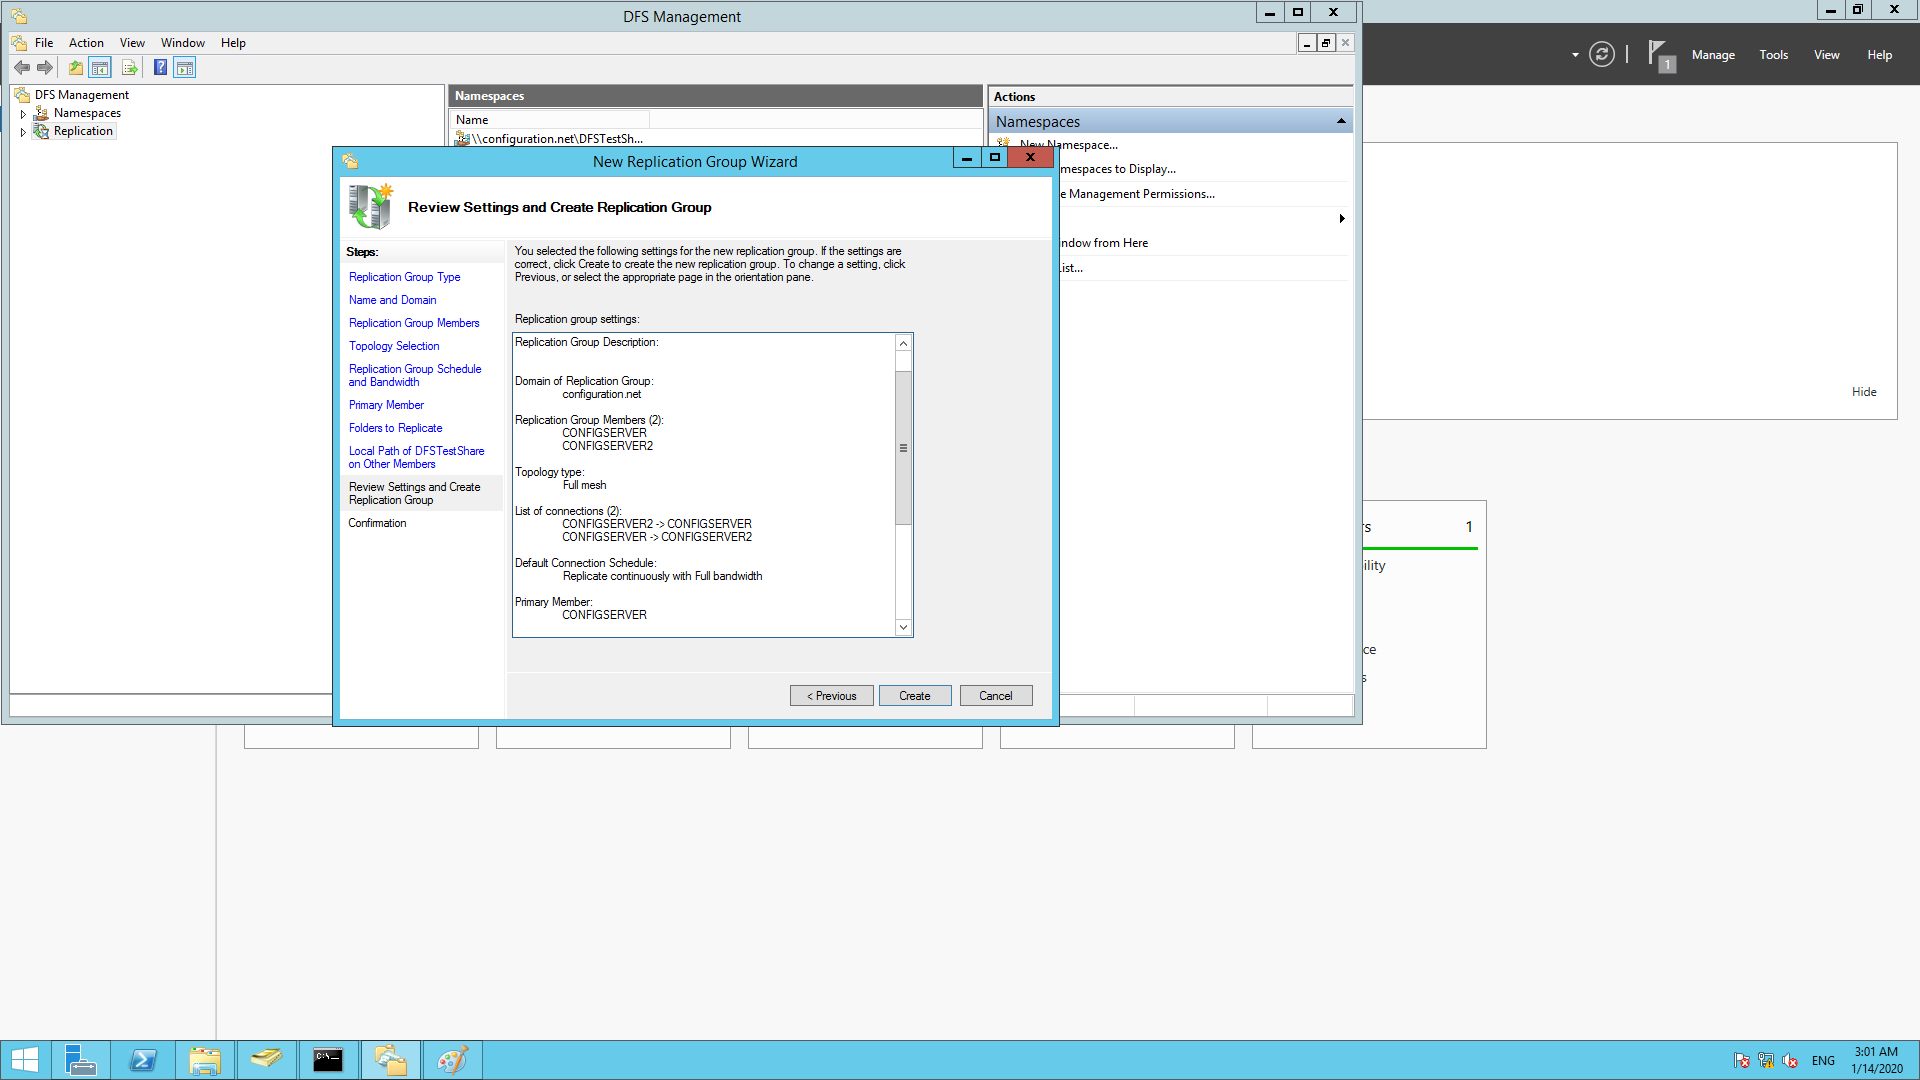Screen dimensions: 1920x1080
Task: Collapse the Namespaces section in Actions pane
Action: coord(1341,120)
